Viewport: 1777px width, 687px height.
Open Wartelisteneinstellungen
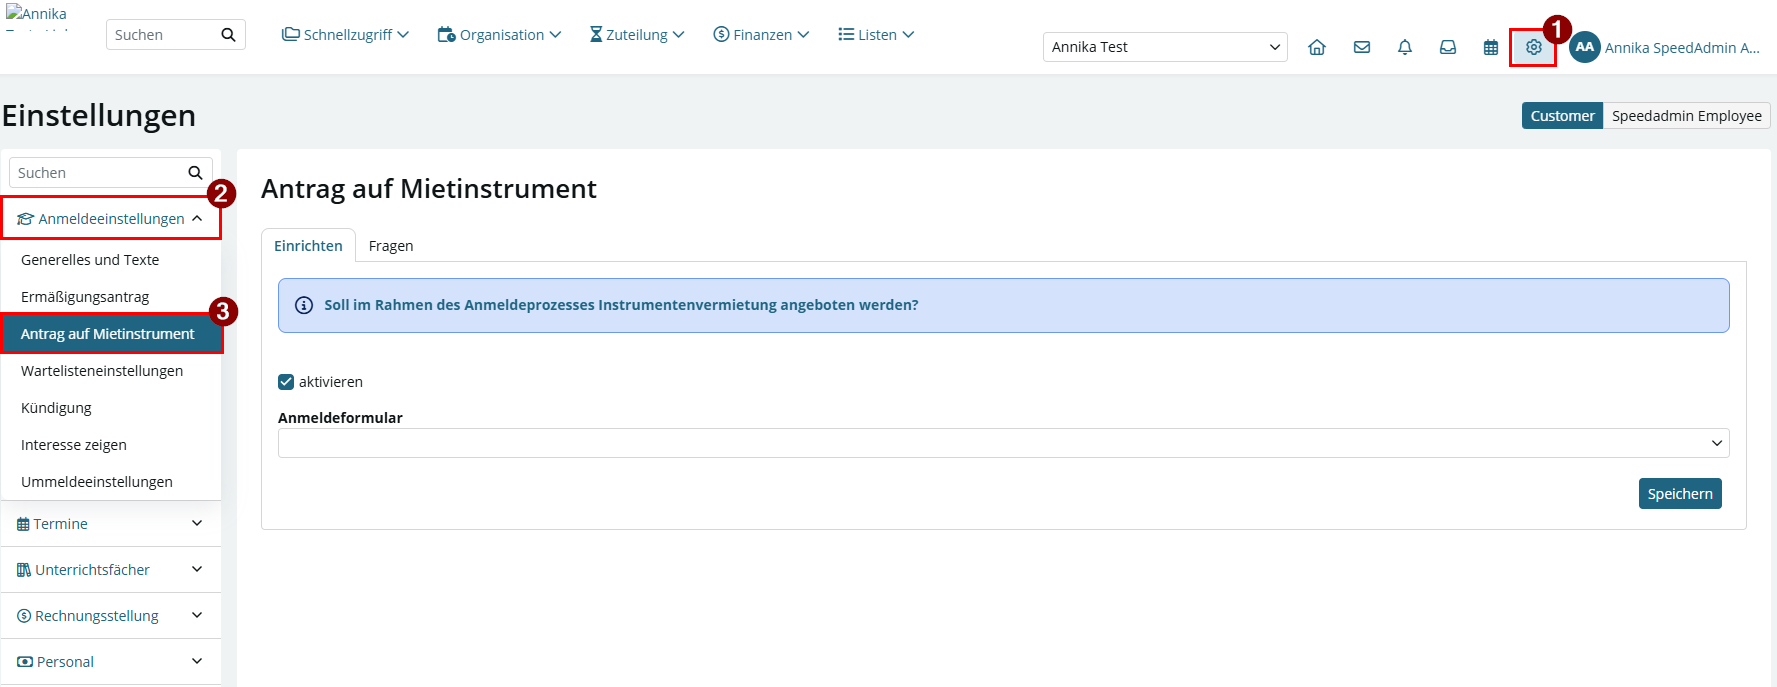pyautogui.click(x=111, y=371)
